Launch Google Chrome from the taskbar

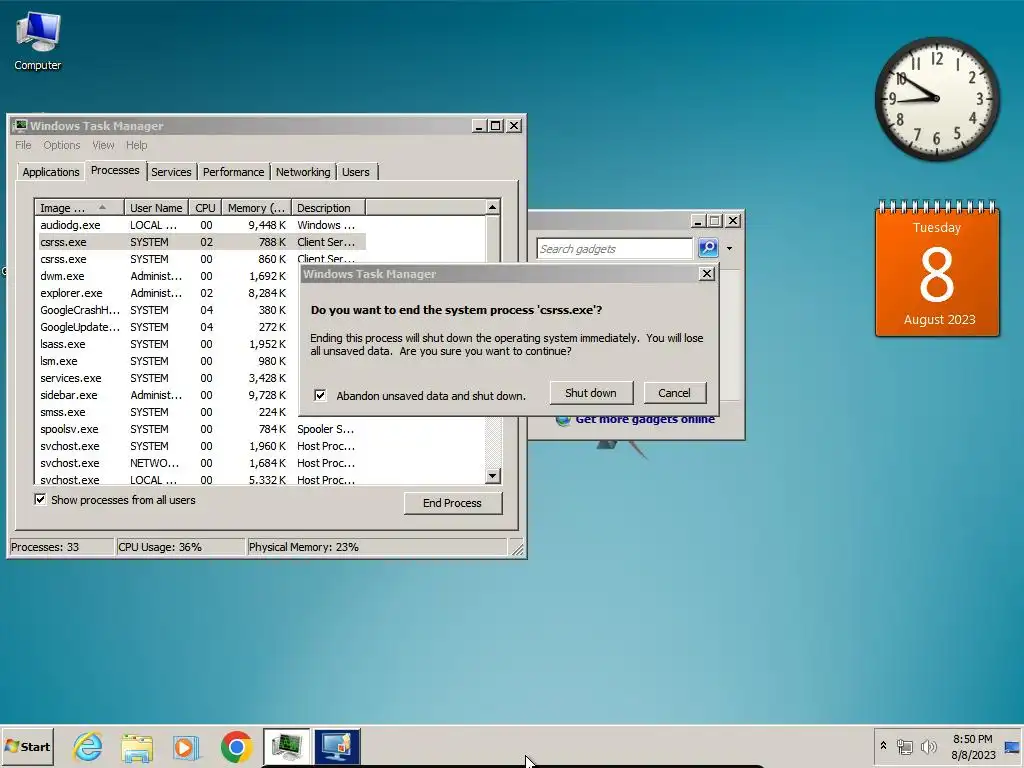(x=236, y=746)
